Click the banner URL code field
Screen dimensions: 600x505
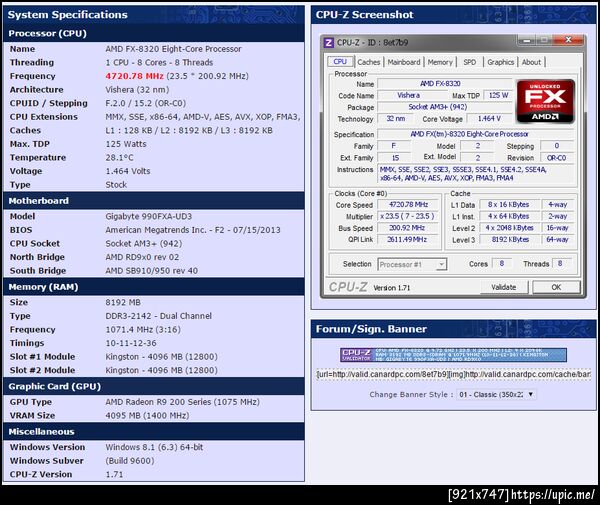tap(453, 374)
